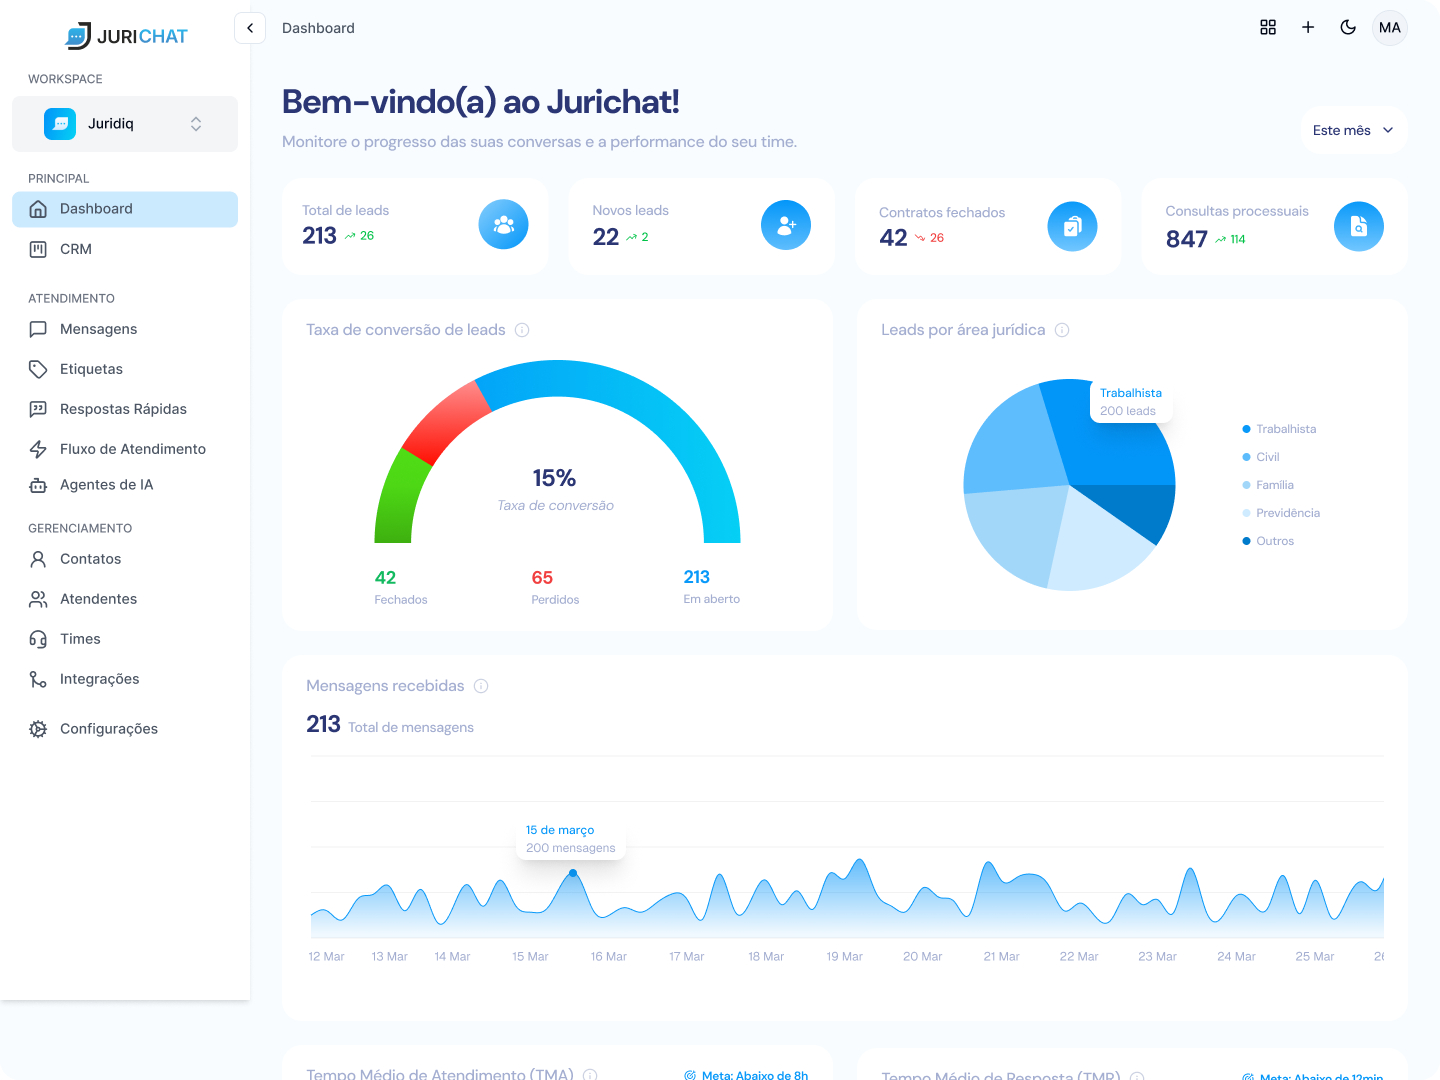Open the Este mês period dropdown
Image resolution: width=1440 pixels, height=1080 pixels.
pyautogui.click(x=1353, y=130)
